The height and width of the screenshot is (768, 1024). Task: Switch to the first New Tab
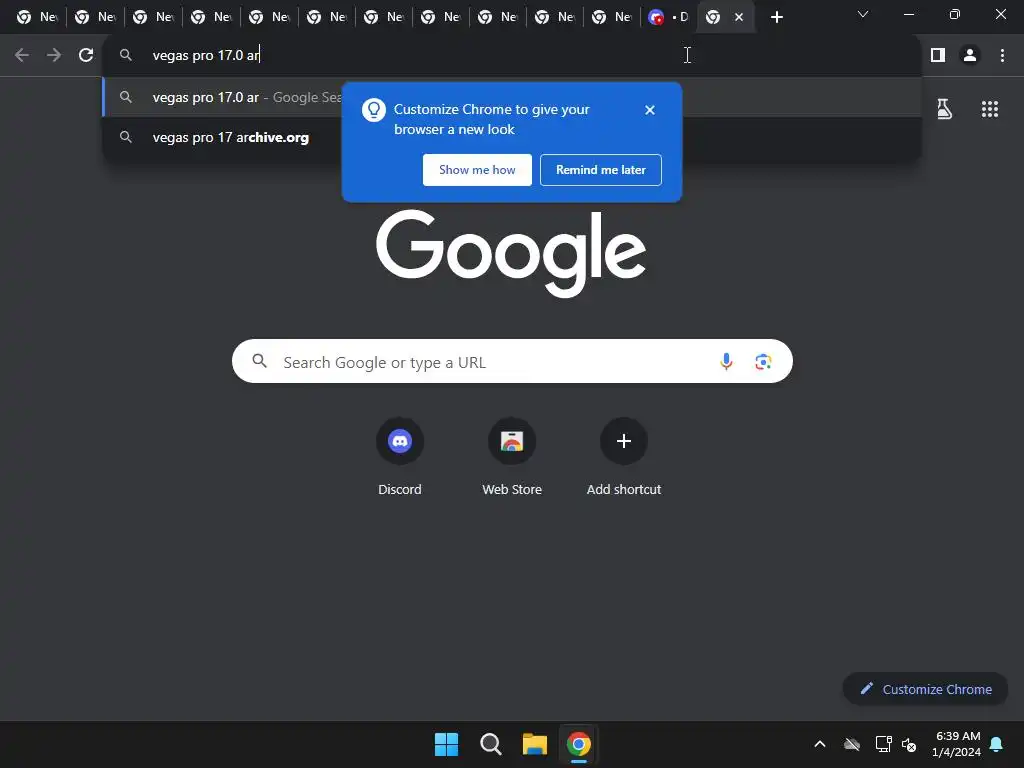[x=37, y=17]
